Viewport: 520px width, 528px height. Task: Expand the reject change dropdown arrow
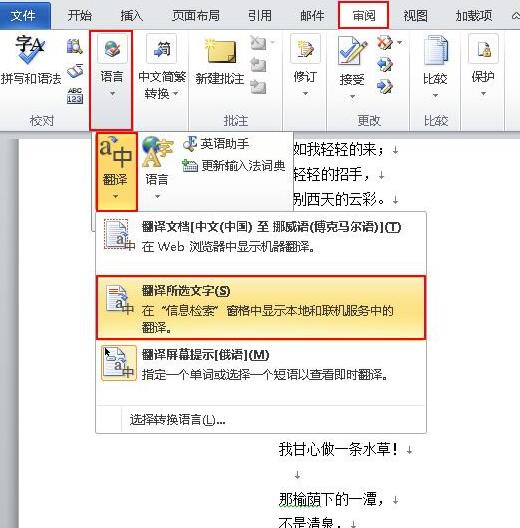[x=399, y=43]
